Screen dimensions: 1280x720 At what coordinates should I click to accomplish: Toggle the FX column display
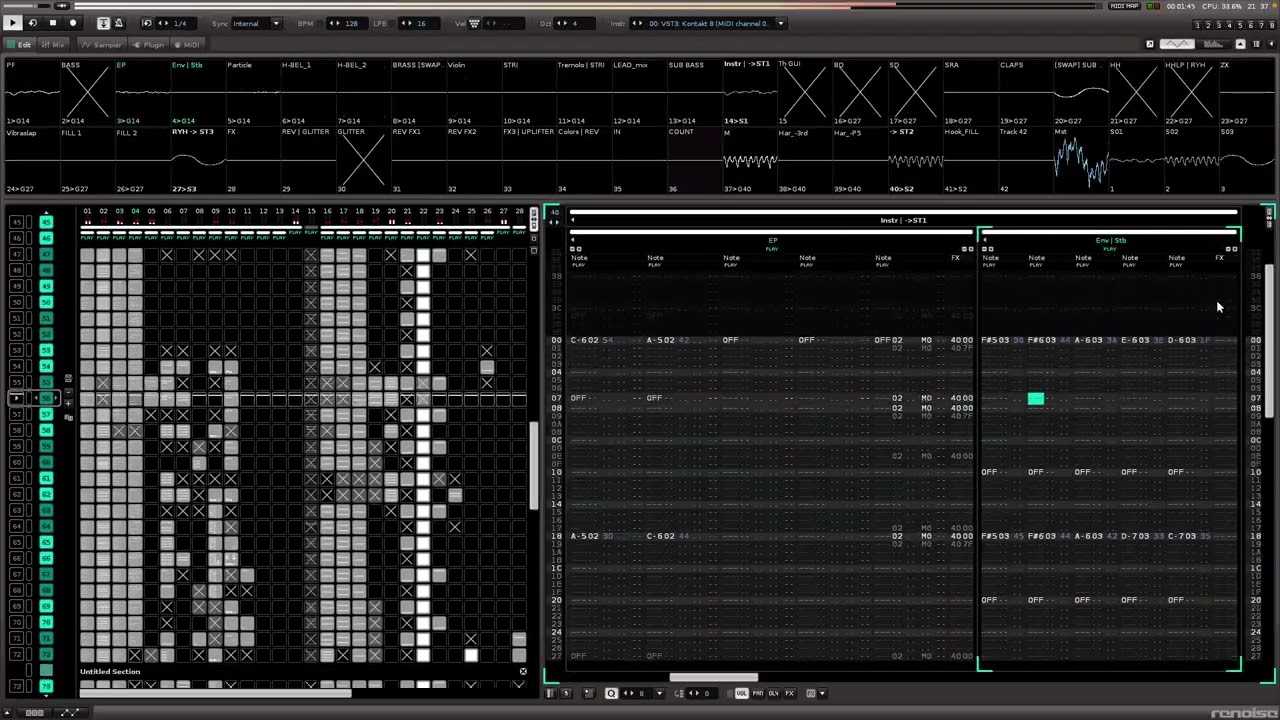click(789, 693)
